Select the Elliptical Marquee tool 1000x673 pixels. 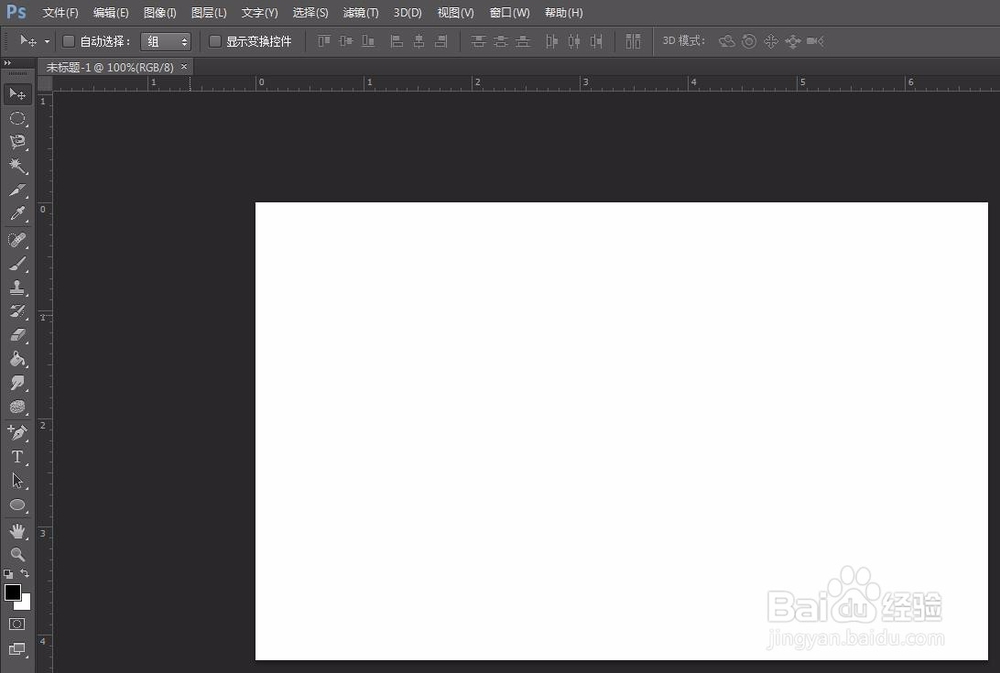pyautogui.click(x=17, y=119)
